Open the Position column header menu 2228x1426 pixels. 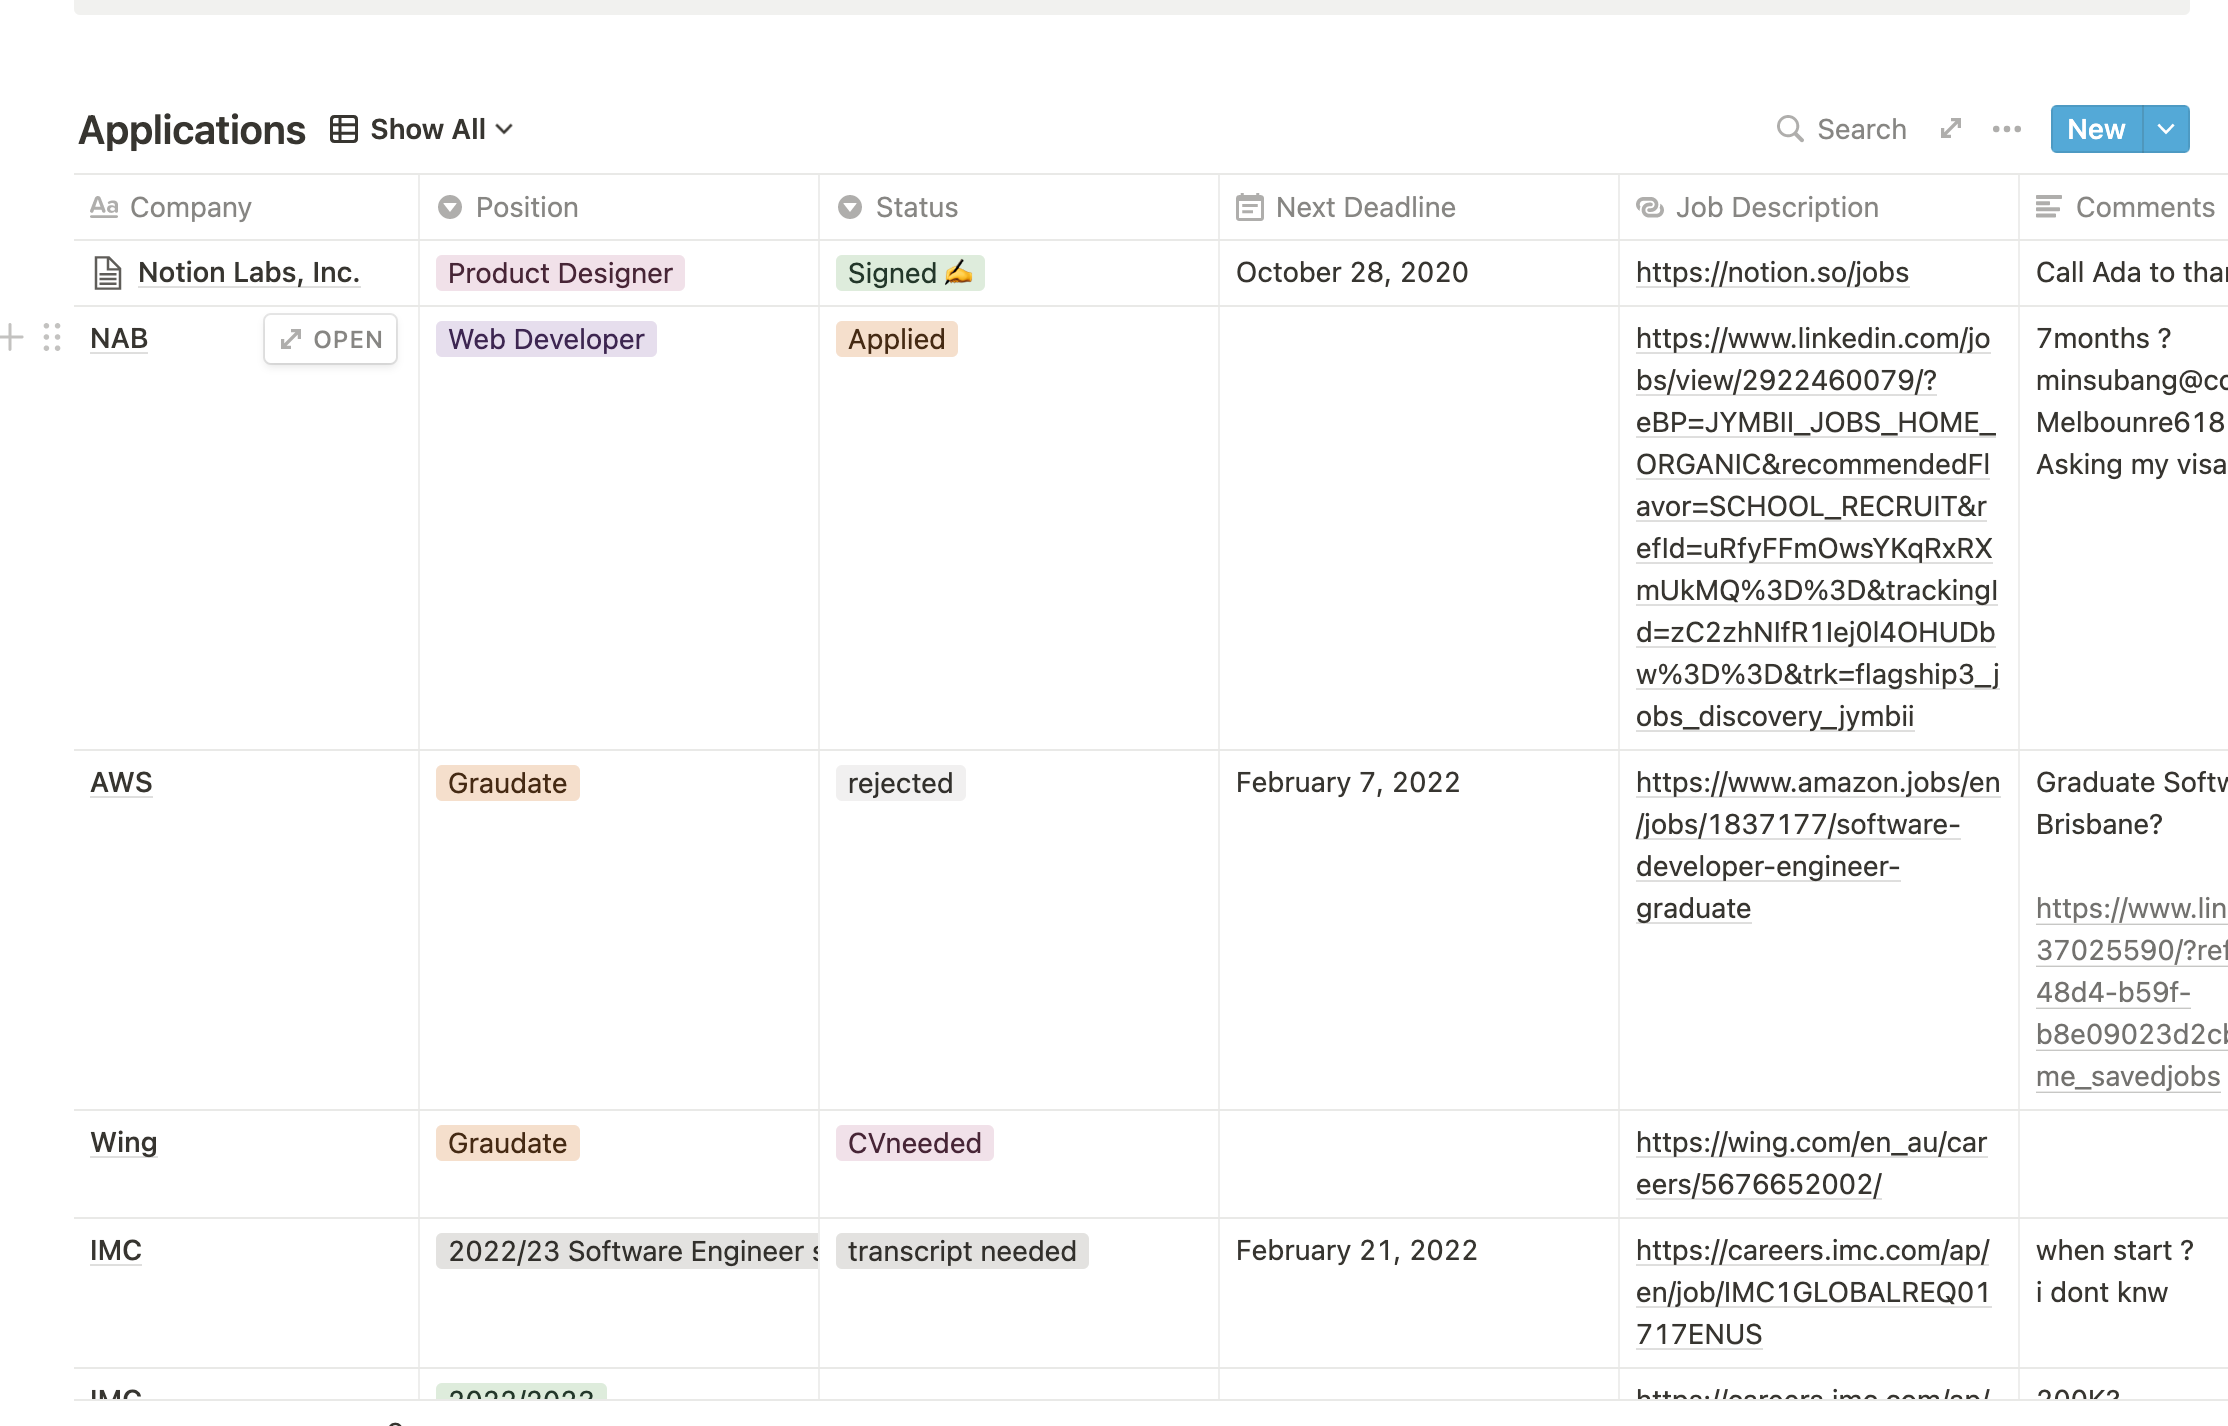click(x=619, y=207)
